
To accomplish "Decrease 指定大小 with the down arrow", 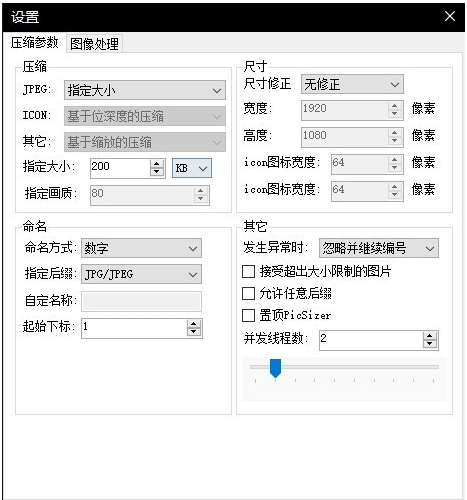I will [x=157, y=172].
